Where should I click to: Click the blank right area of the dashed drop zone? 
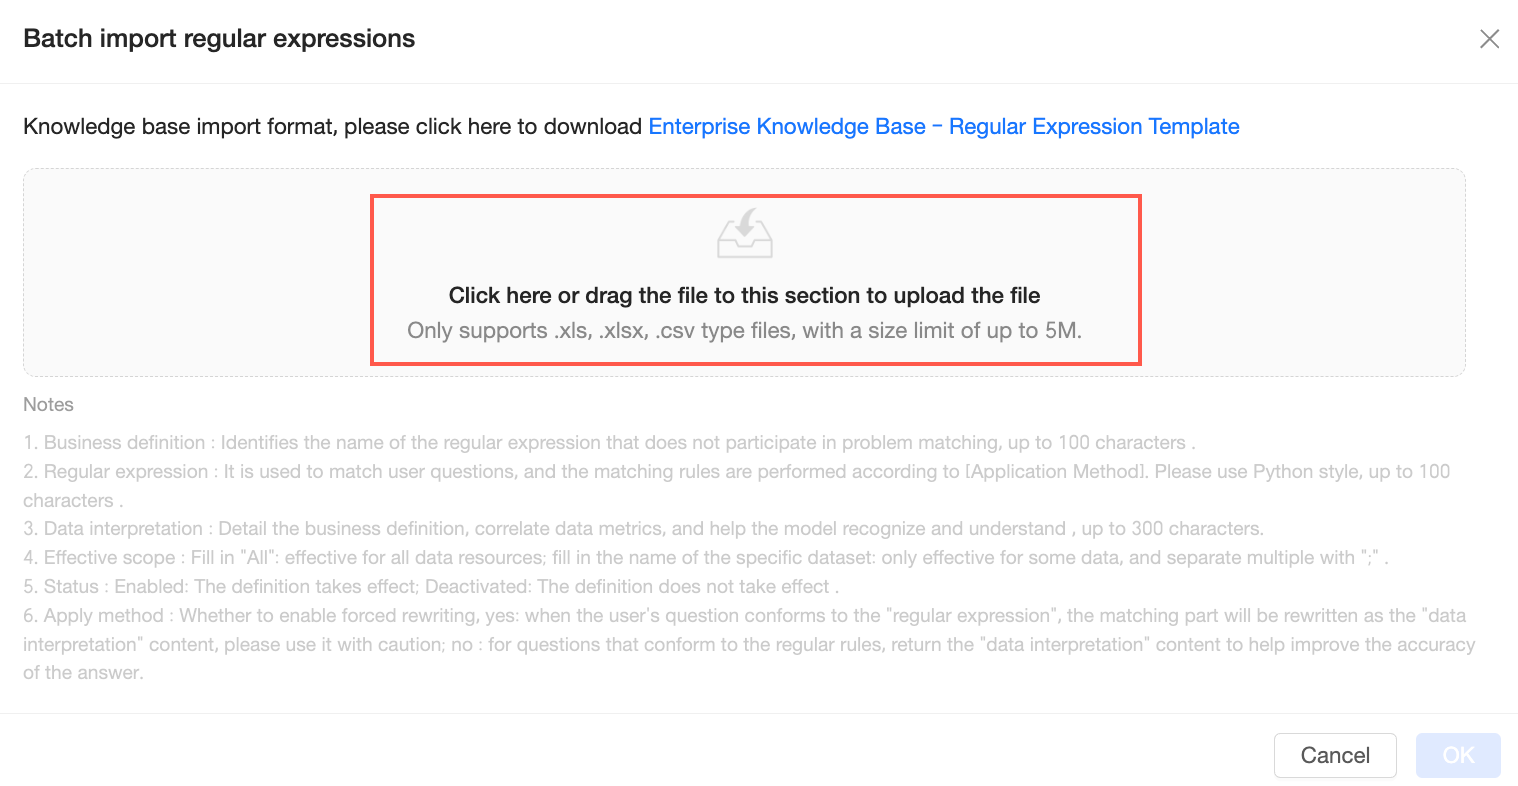(1302, 273)
